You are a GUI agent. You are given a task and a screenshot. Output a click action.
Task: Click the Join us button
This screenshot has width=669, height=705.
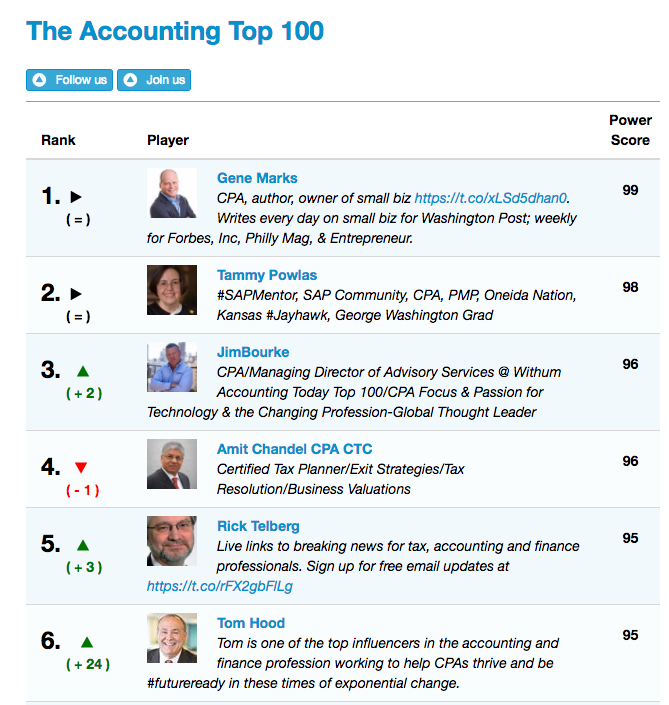pos(154,80)
